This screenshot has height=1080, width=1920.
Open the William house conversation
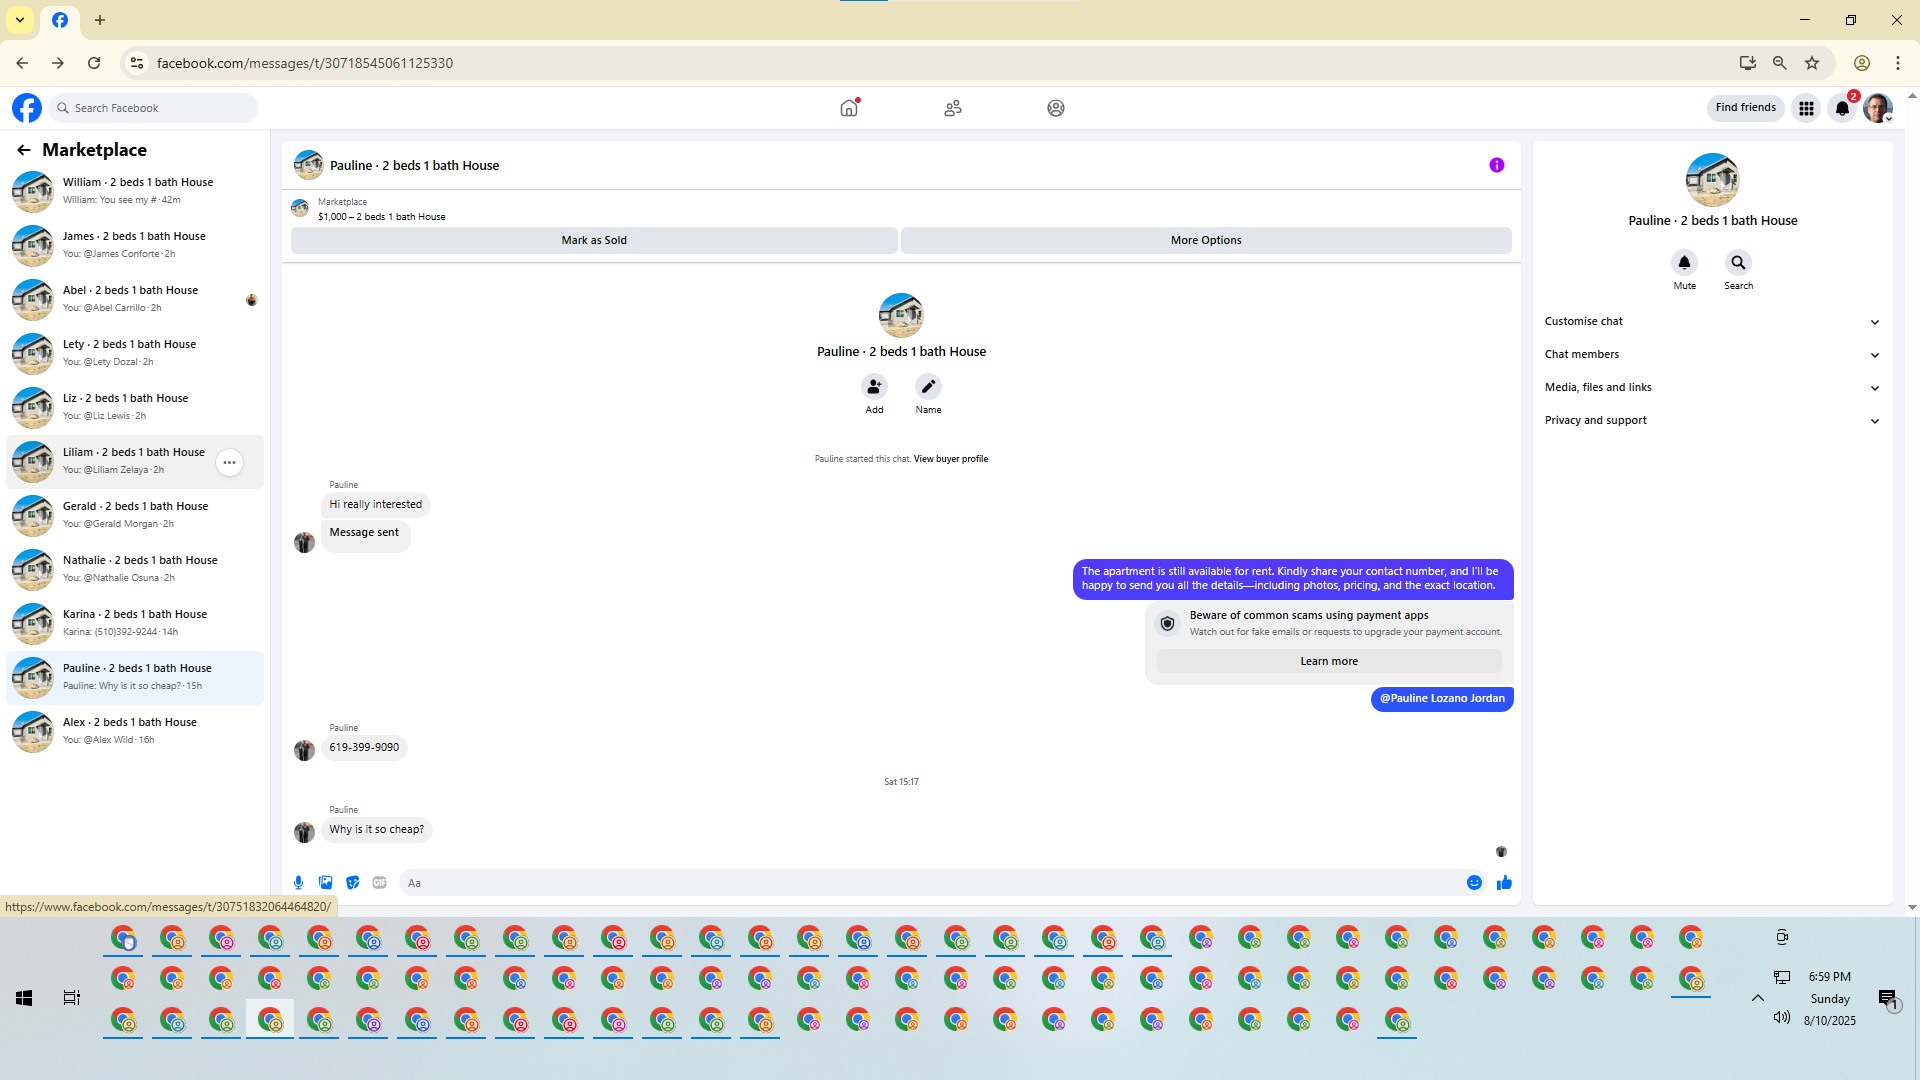[x=135, y=191]
